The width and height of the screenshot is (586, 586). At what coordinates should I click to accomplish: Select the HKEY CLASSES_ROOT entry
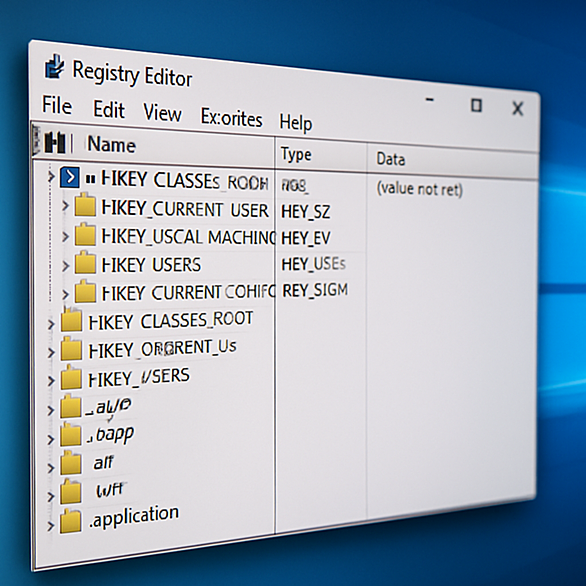tap(170, 321)
